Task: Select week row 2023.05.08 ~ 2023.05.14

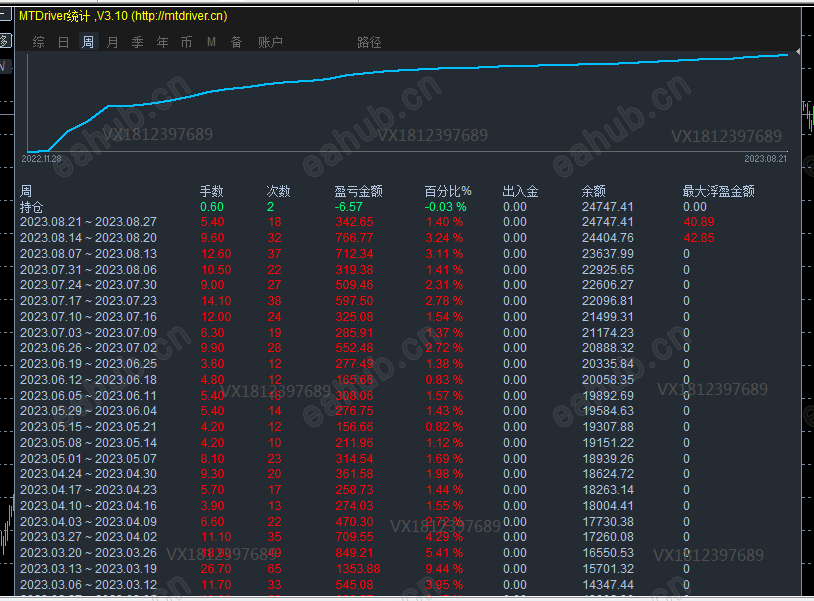Action: click(88, 443)
